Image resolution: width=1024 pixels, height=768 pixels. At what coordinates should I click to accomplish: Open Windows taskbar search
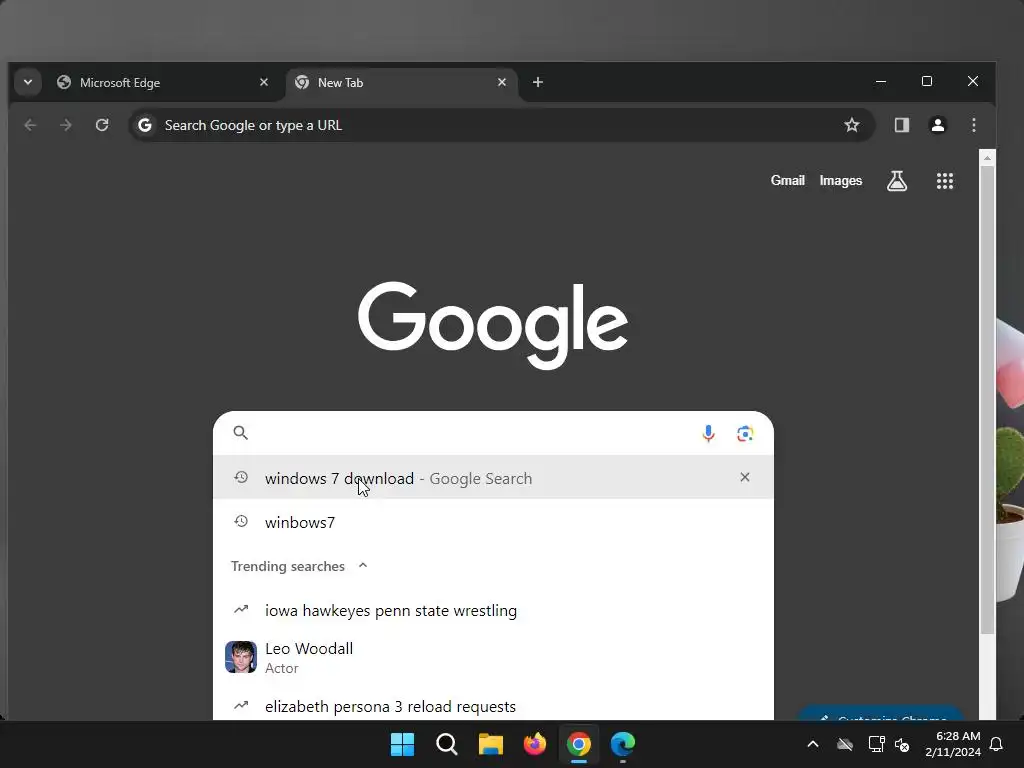pyautogui.click(x=447, y=744)
